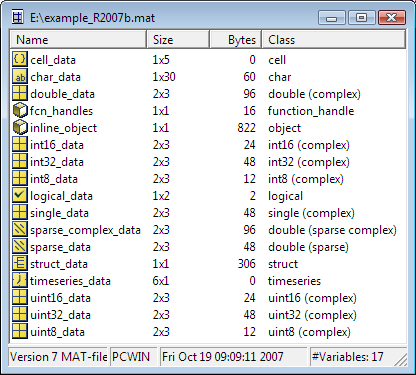Click the 1x5 size of cell_data
The height and width of the screenshot is (375, 416).
coord(161,60)
